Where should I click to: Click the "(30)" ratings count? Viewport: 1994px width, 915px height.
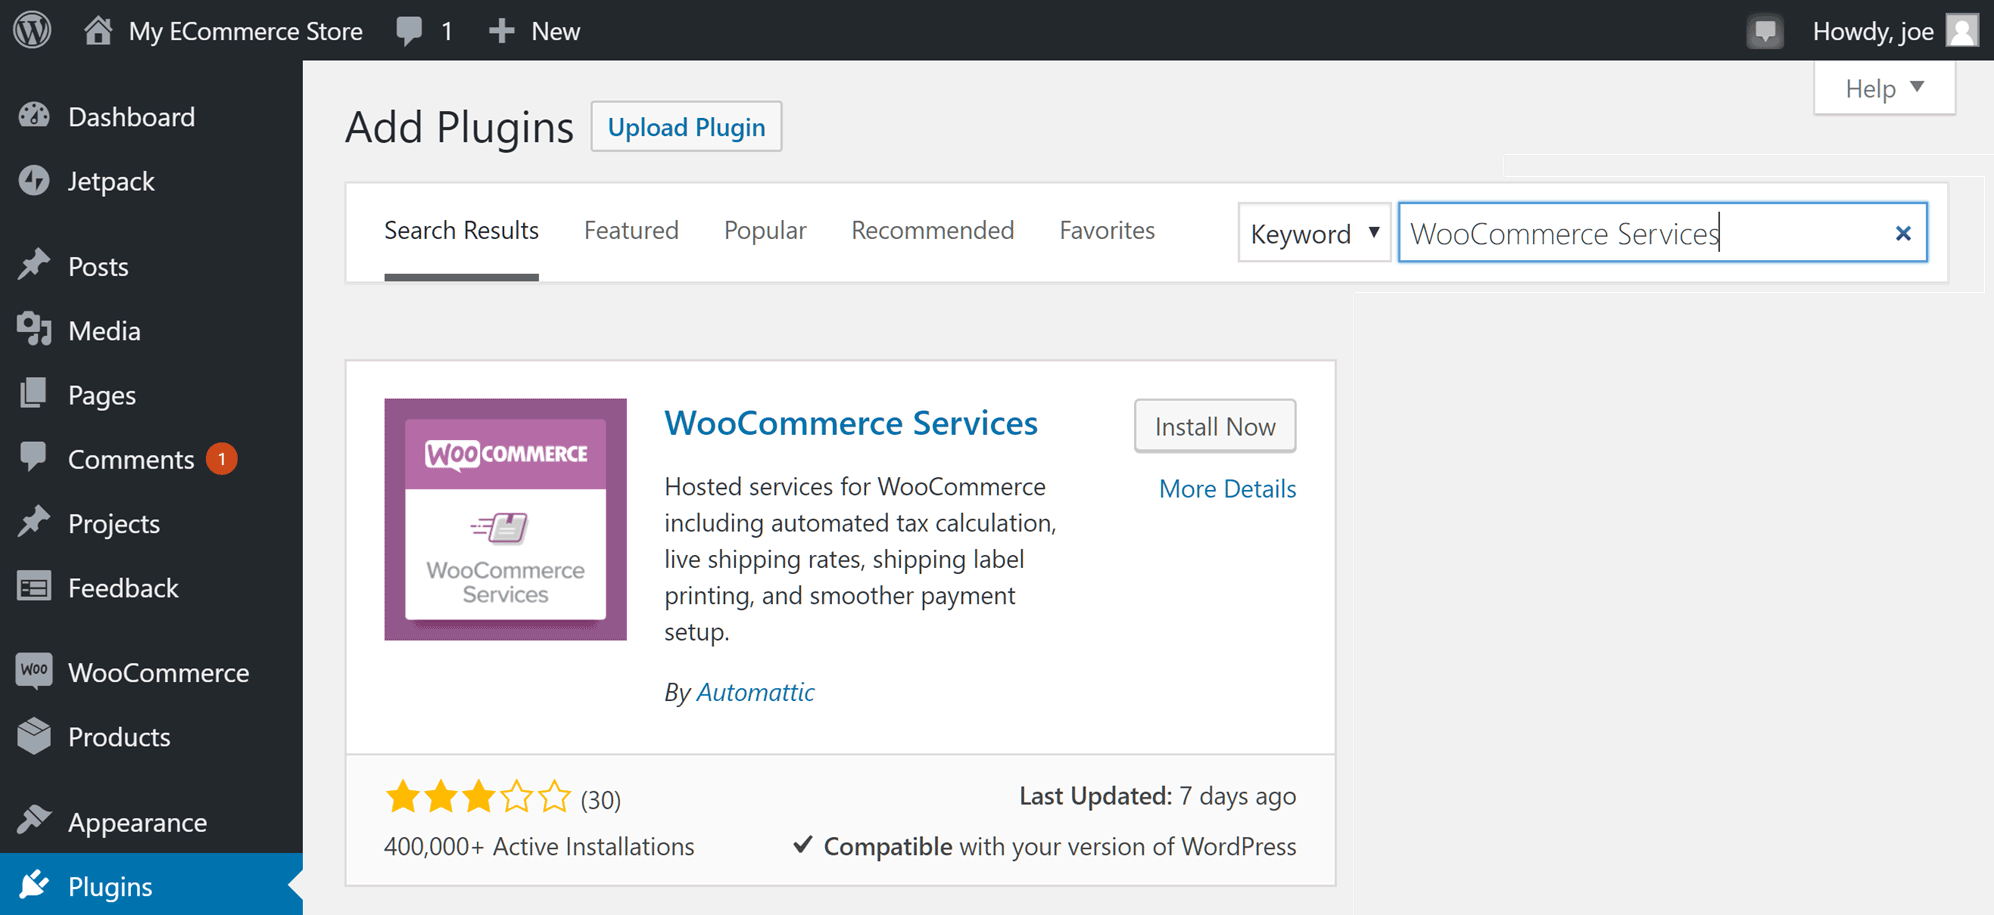(x=601, y=799)
